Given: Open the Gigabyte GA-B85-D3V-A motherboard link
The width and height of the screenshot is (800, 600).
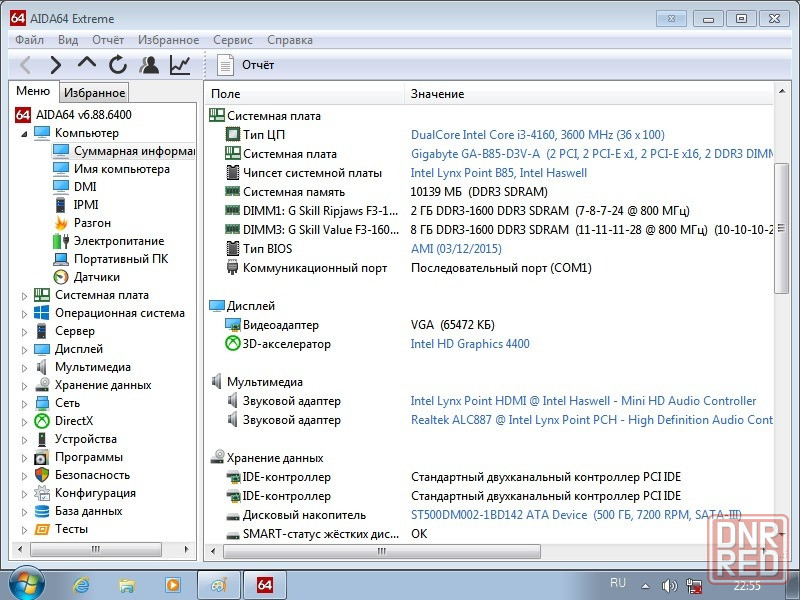Looking at the screenshot, I should point(592,154).
